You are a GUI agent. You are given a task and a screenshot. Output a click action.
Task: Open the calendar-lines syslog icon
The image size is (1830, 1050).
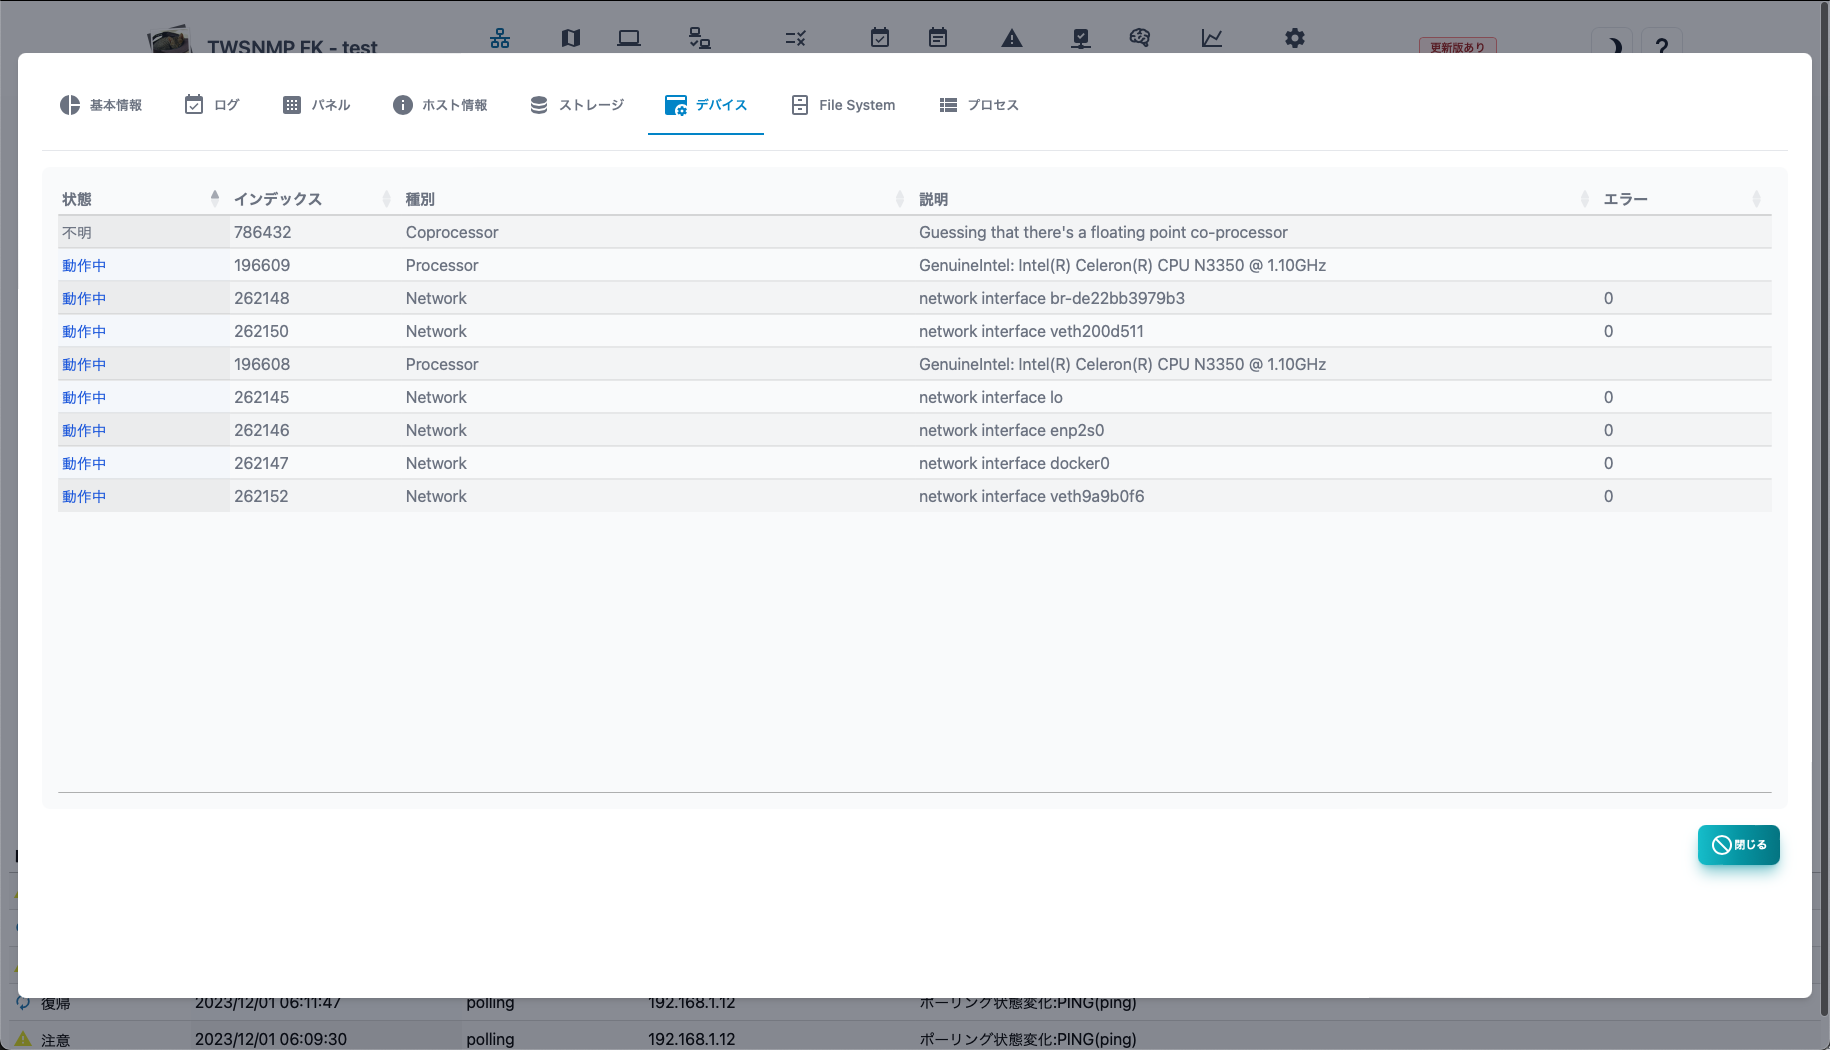point(938,38)
